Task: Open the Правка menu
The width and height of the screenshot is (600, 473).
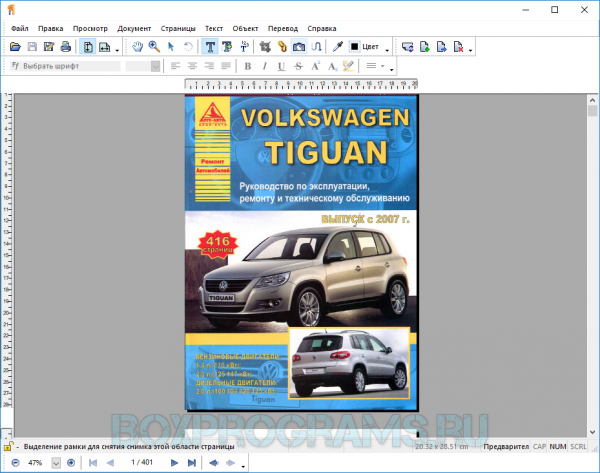Action: 51,28
